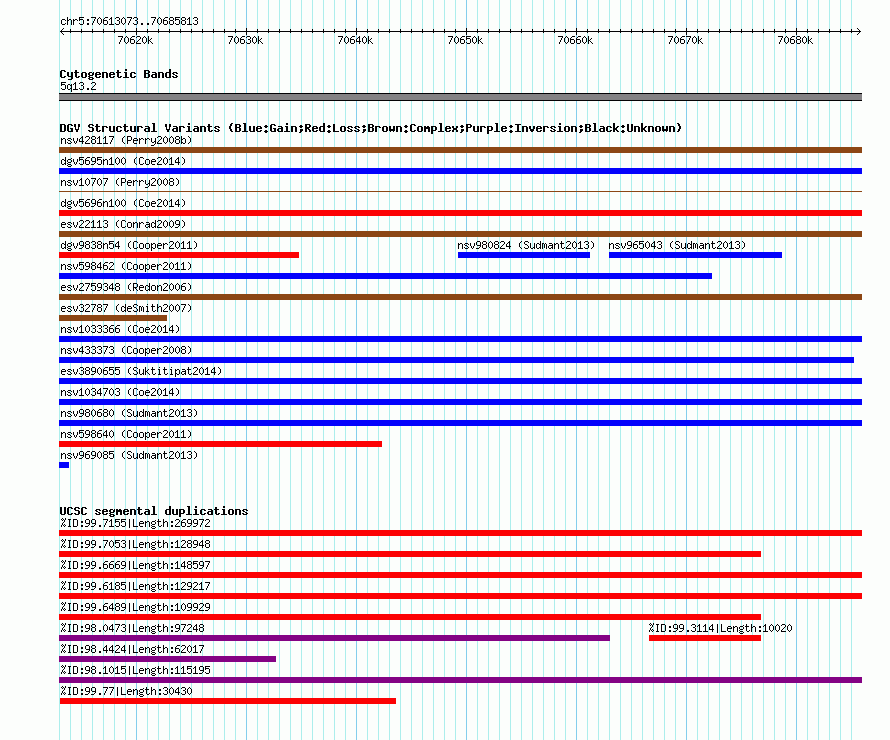Click the UCSC segmental duplications track title

click(154, 511)
